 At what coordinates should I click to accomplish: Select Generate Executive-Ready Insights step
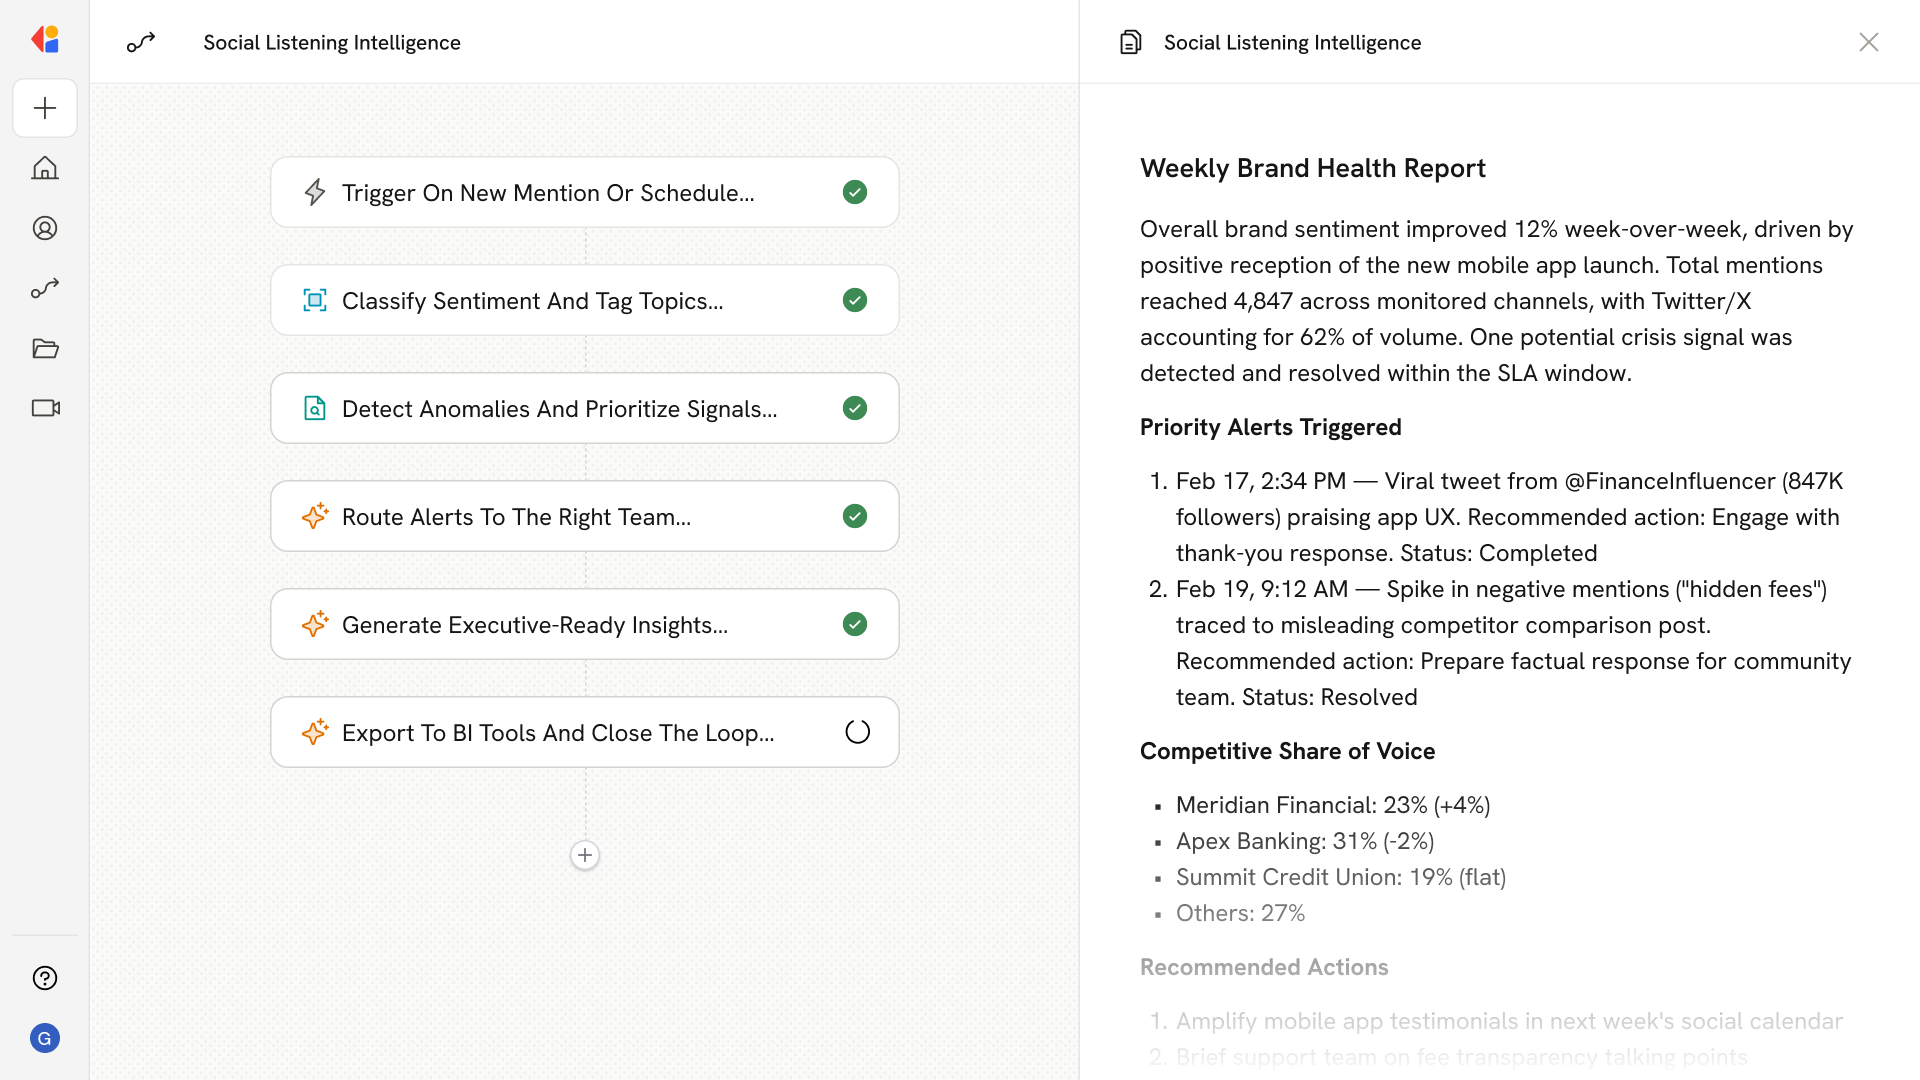pos(535,624)
